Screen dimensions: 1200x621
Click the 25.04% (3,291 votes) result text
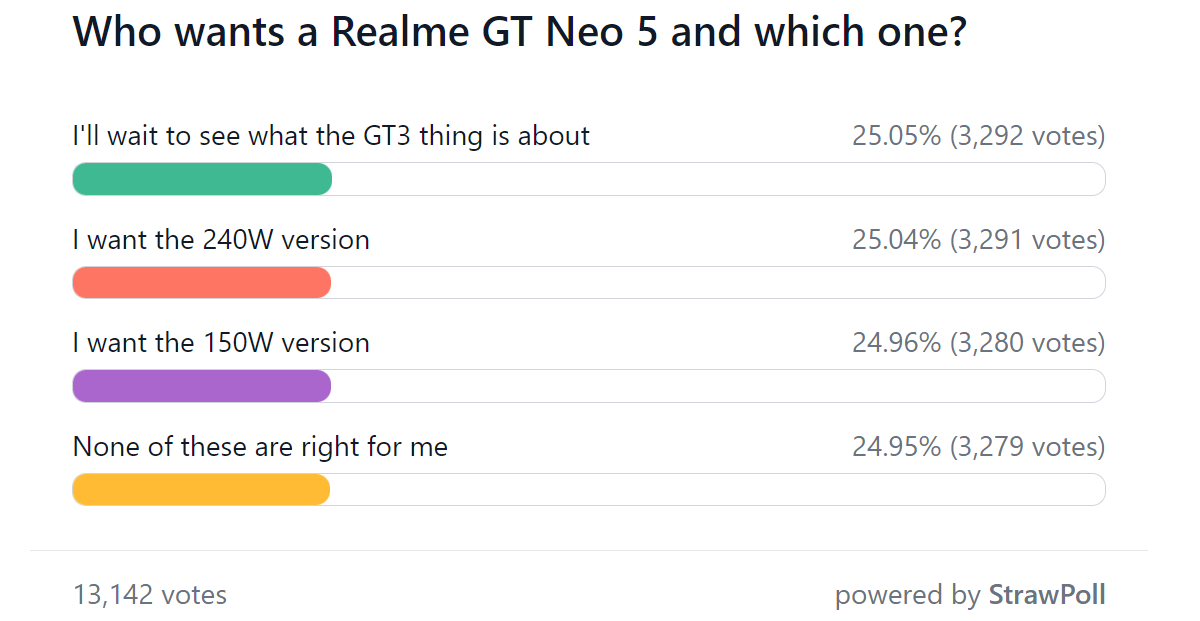tap(979, 240)
